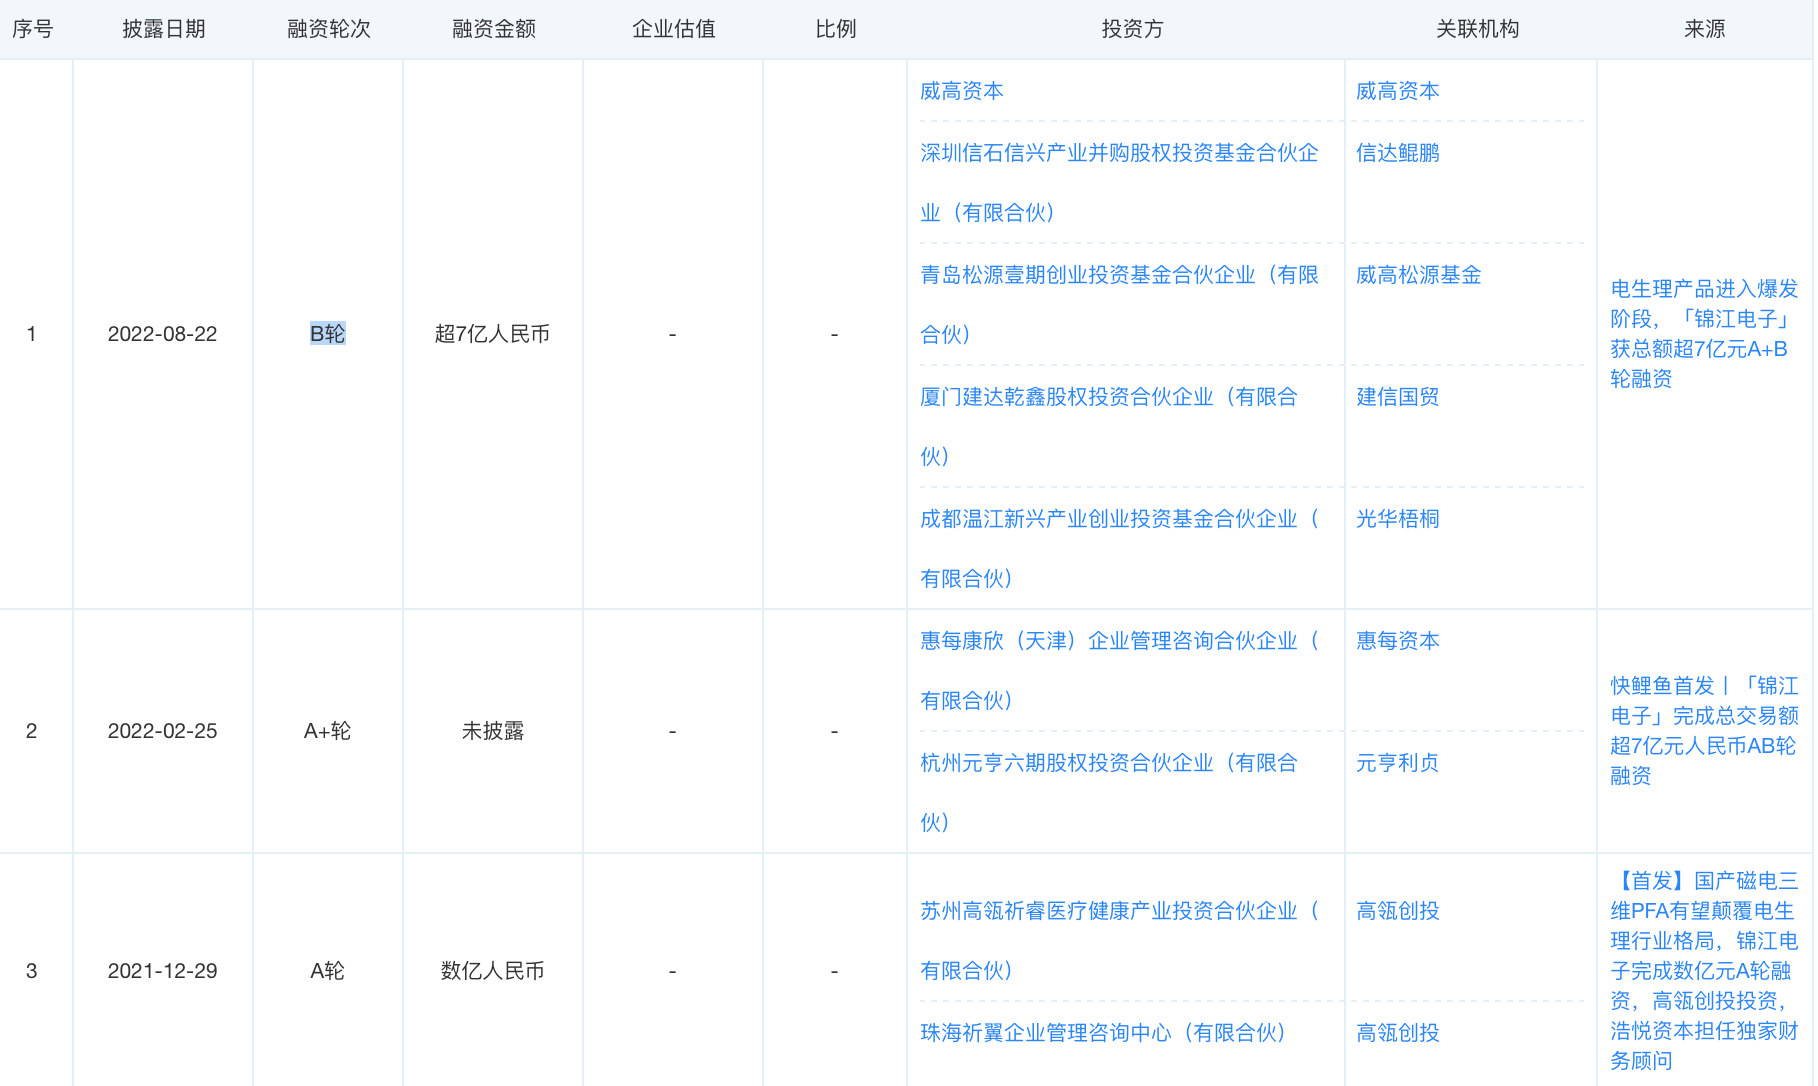Click the A轮 round cell dated 2021-12-29
Screen dimensions: 1818x1086
point(327,971)
